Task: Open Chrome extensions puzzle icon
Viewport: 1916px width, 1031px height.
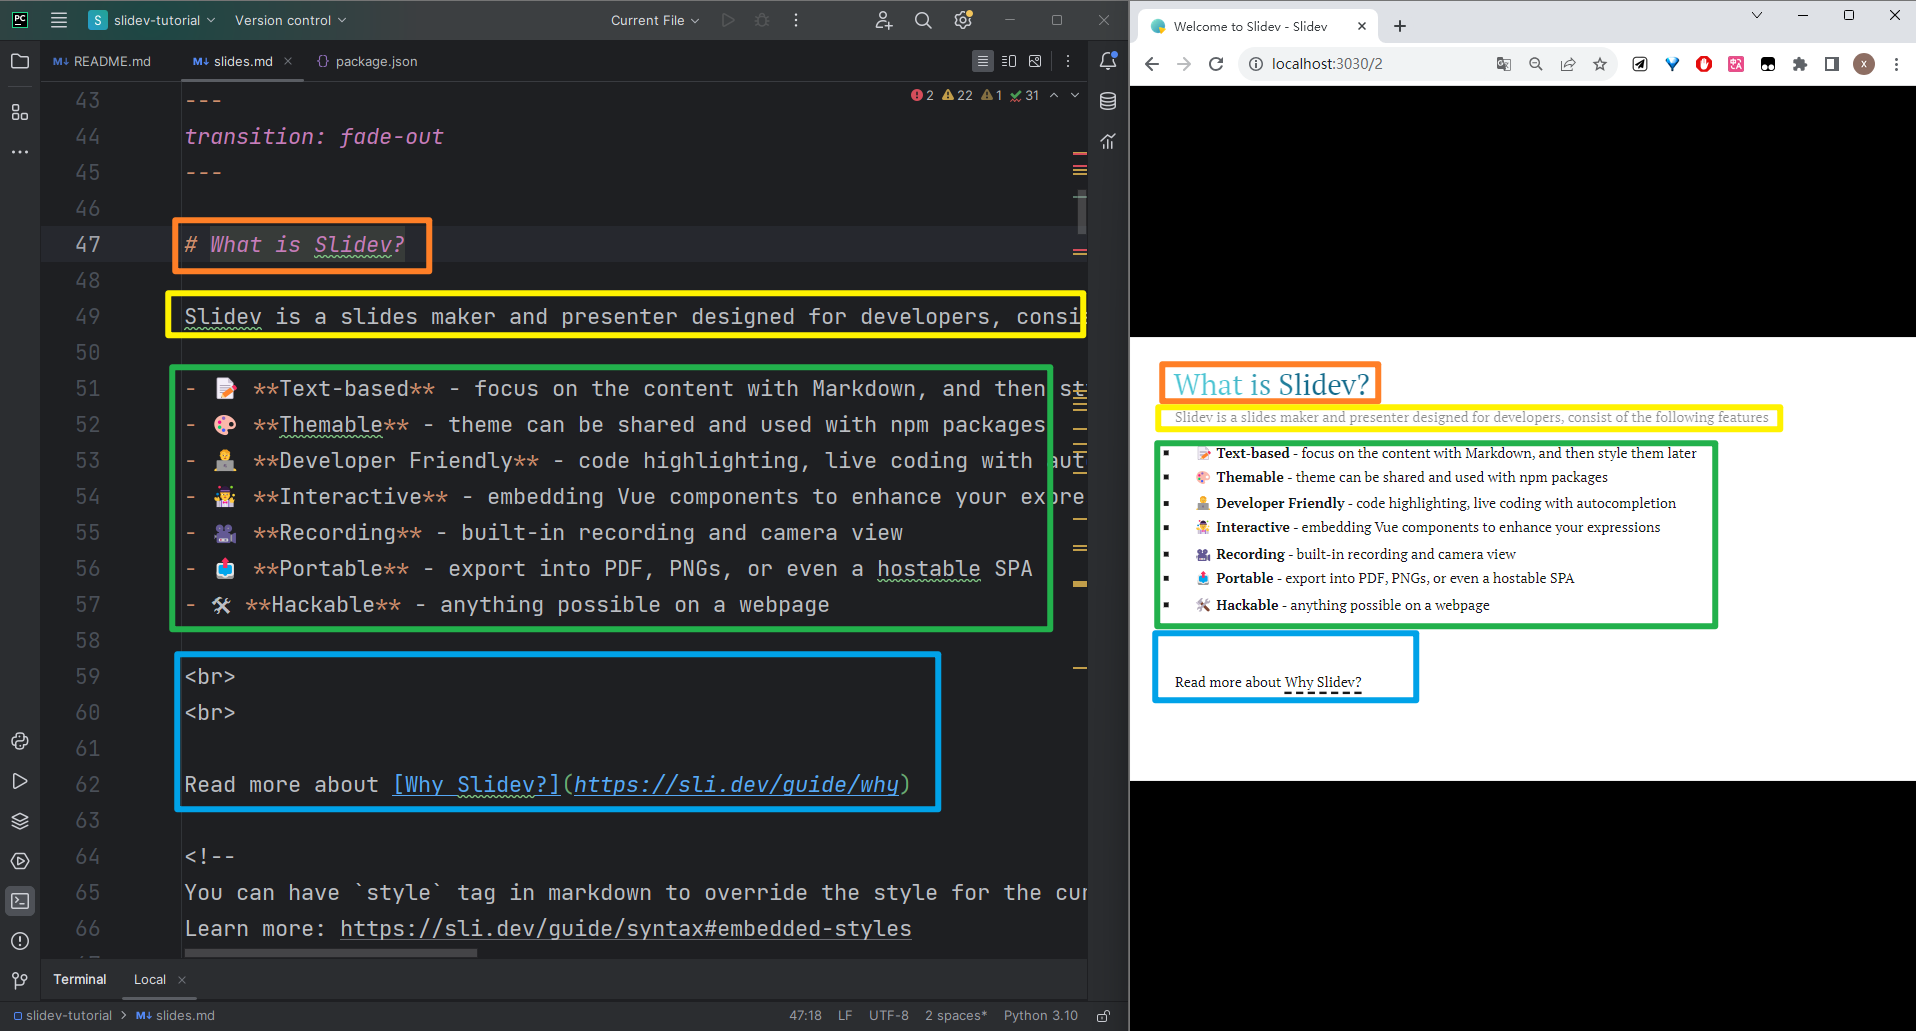Action: 1800,64
